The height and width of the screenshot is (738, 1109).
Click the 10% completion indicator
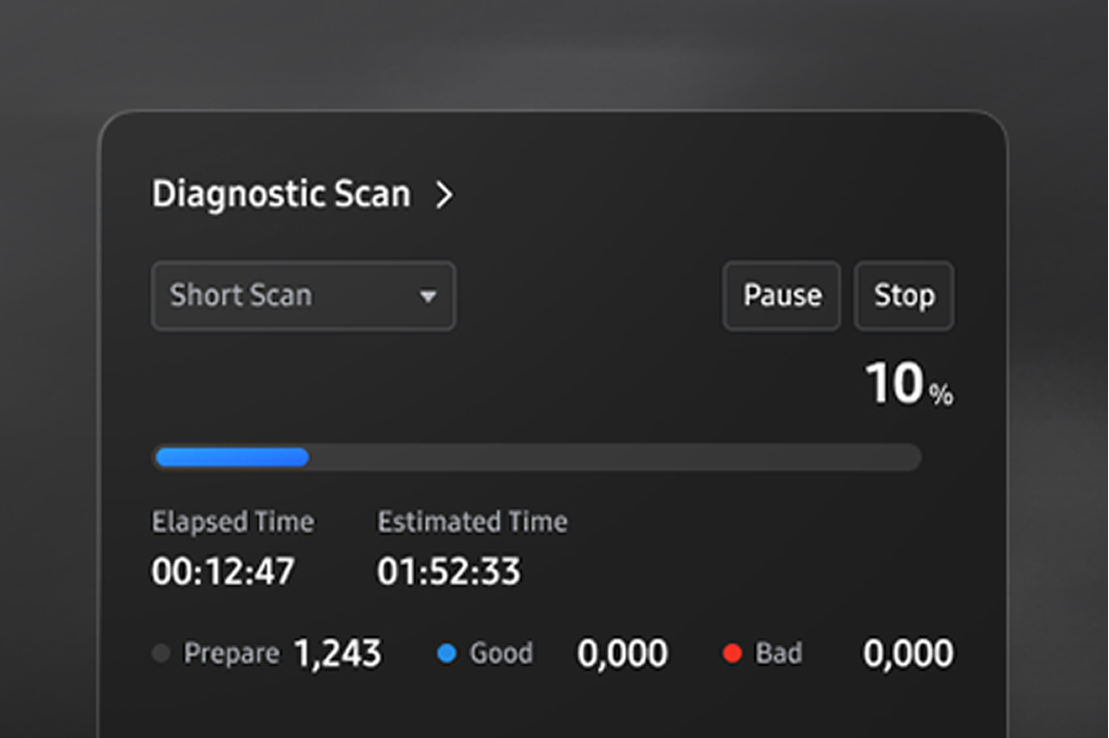coord(905,382)
